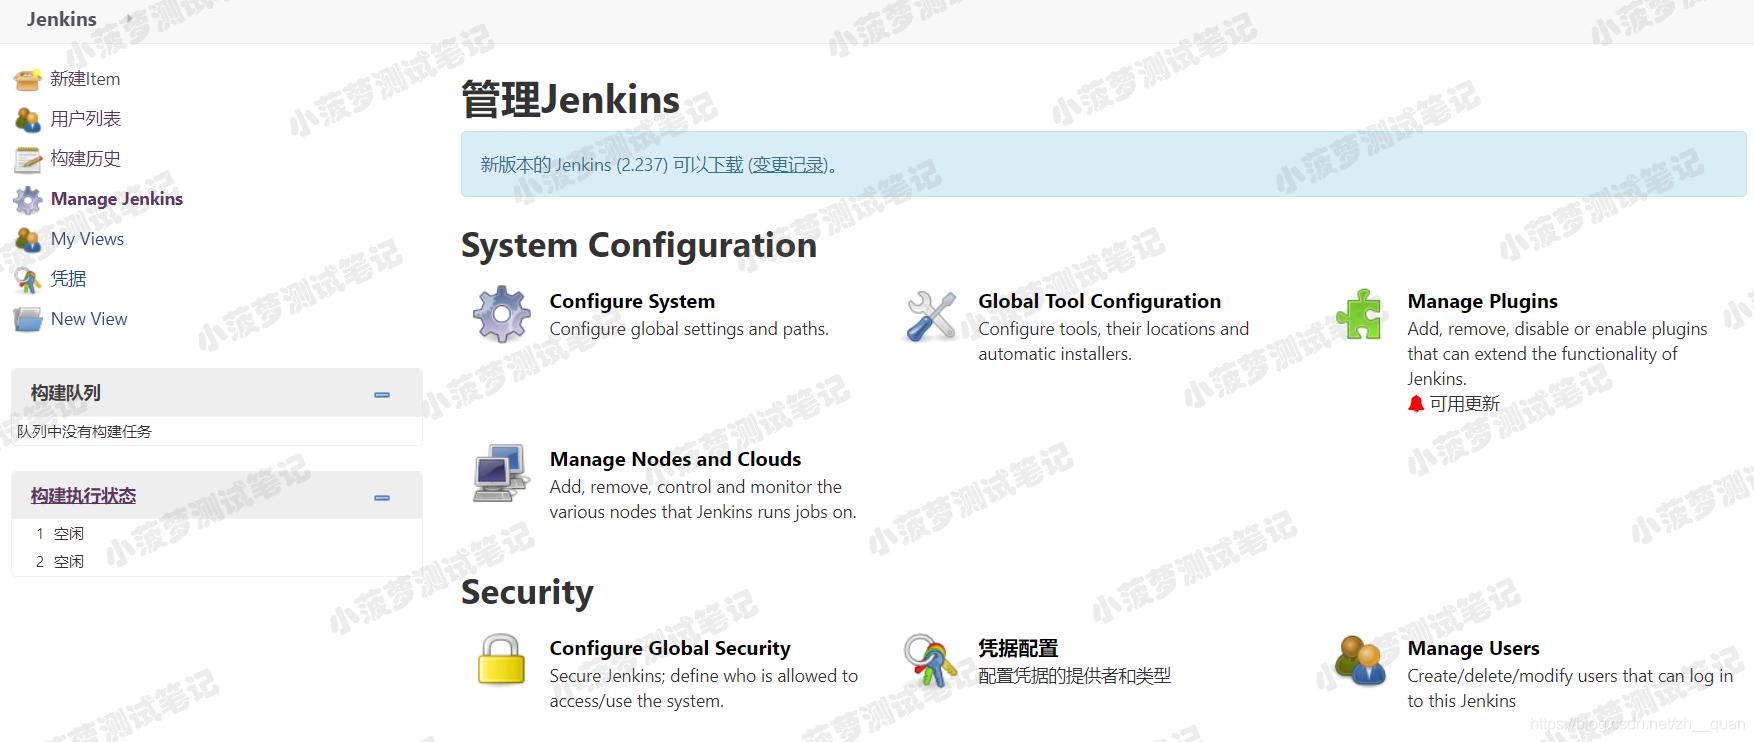Click the Configure System gear icon
Image resolution: width=1754 pixels, height=742 pixels.
(x=501, y=314)
